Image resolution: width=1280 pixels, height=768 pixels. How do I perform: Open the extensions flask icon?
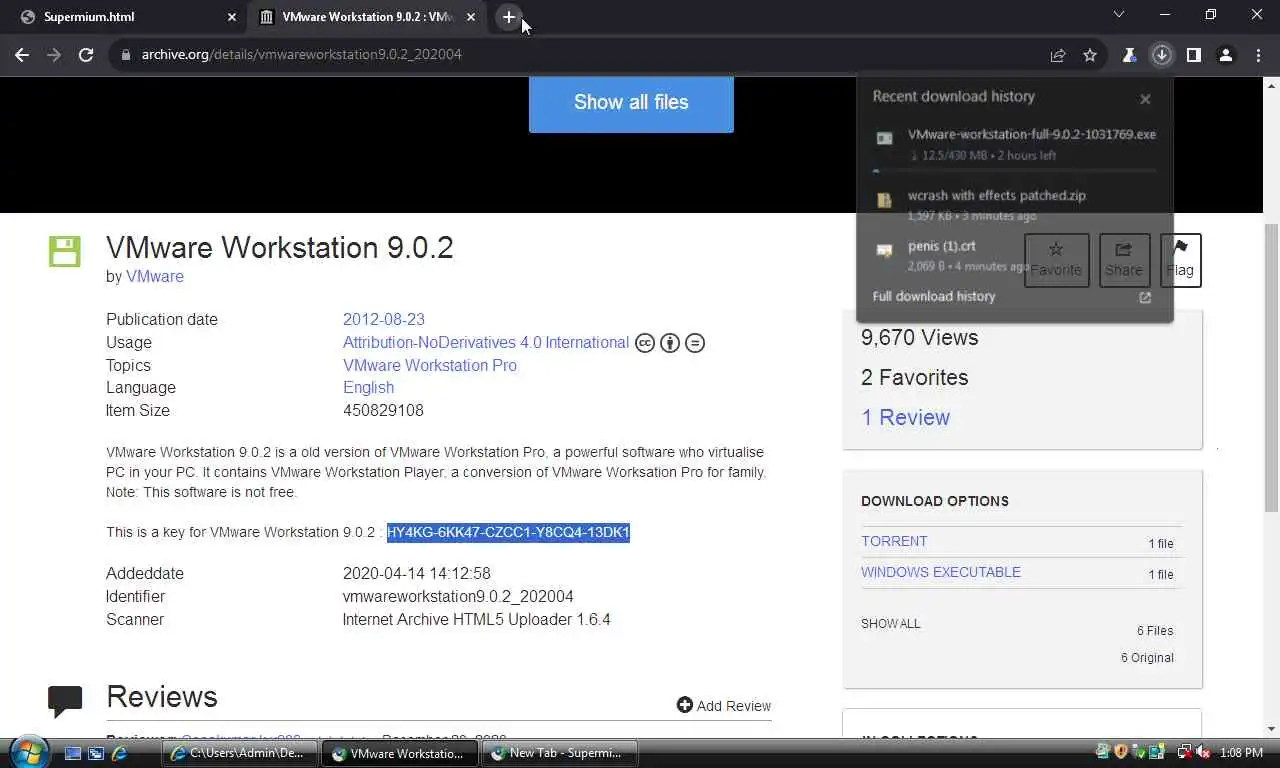(1129, 55)
